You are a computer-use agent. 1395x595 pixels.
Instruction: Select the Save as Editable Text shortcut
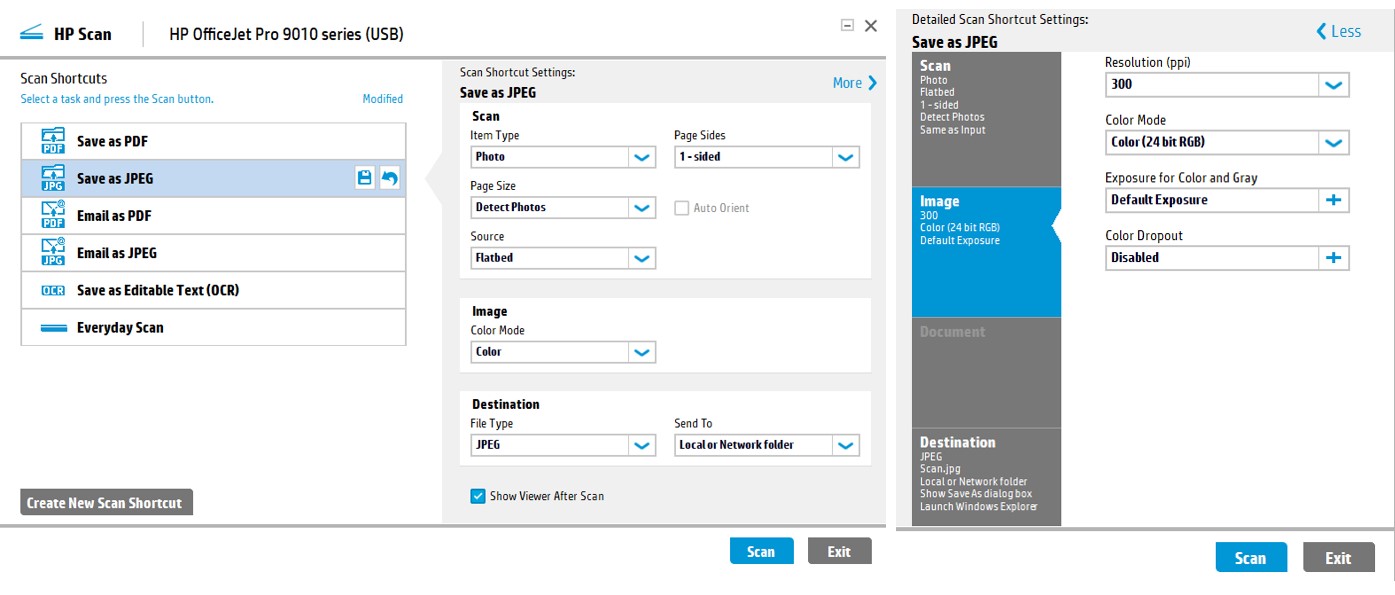point(157,290)
